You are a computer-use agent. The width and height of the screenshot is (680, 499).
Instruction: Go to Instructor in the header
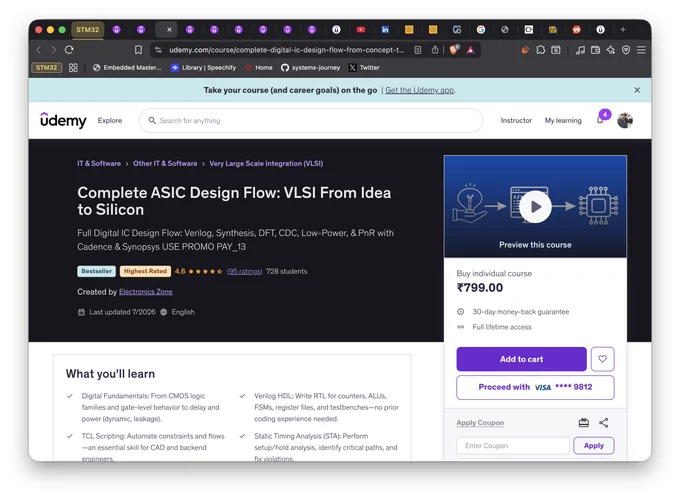click(516, 121)
